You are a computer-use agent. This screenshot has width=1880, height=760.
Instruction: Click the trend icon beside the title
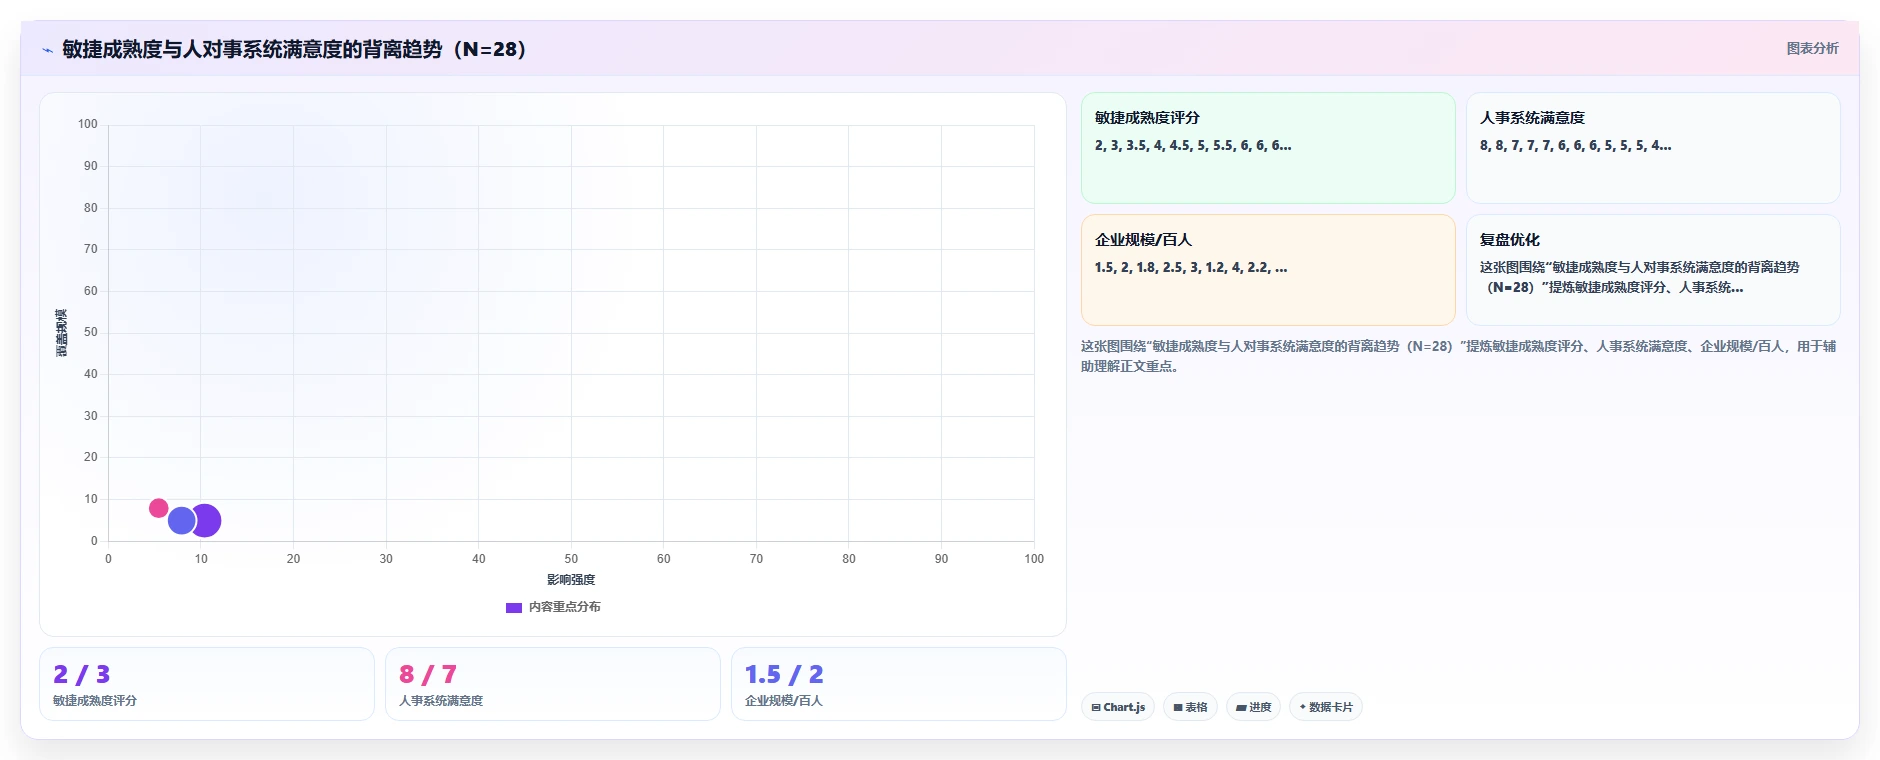pyautogui.click(x=47, y=50)
